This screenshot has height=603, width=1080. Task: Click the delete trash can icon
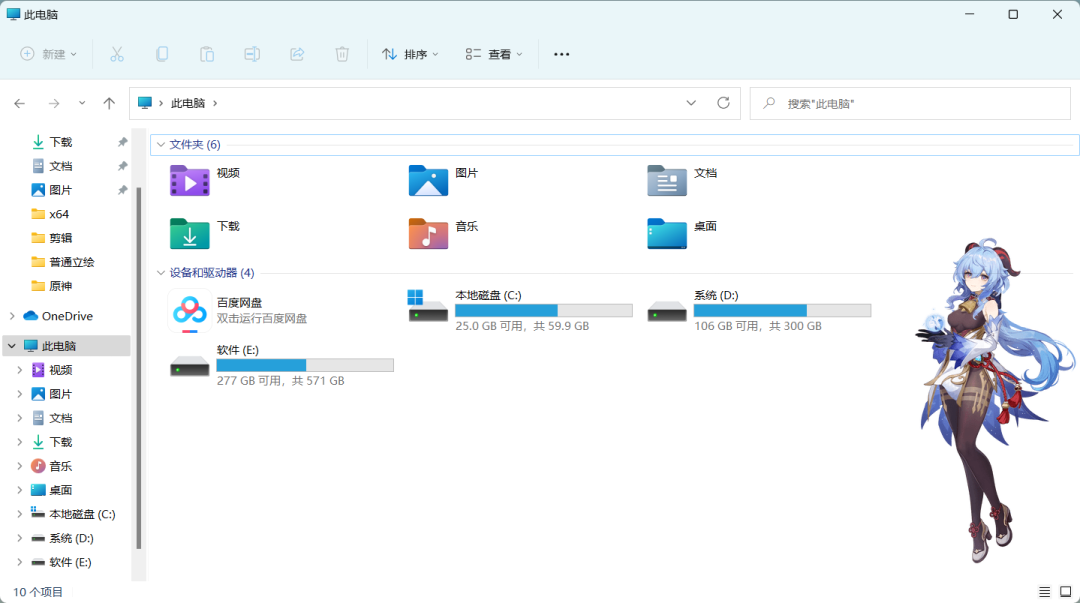pos(342,54)
